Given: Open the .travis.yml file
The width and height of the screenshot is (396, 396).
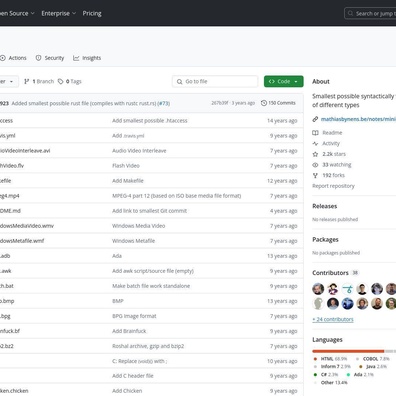Looking at the screenshot, I should [x=8, y=136].
